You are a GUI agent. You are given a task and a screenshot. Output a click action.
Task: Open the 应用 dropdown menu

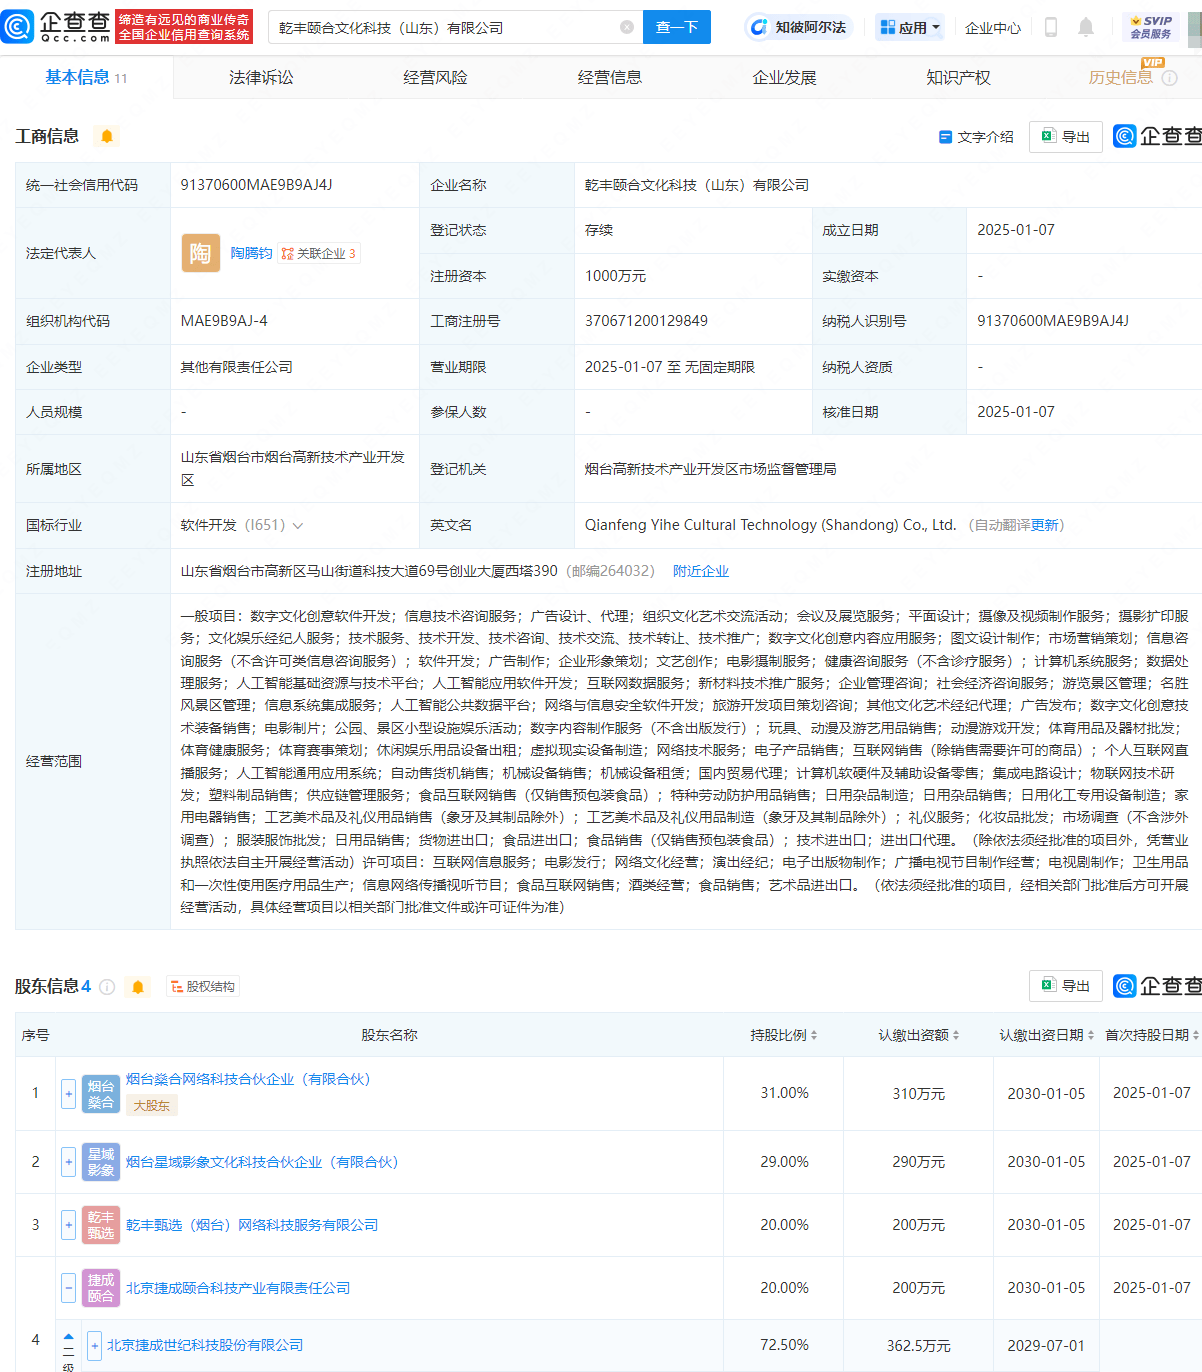pyautogui.click(x=910, y=27)
